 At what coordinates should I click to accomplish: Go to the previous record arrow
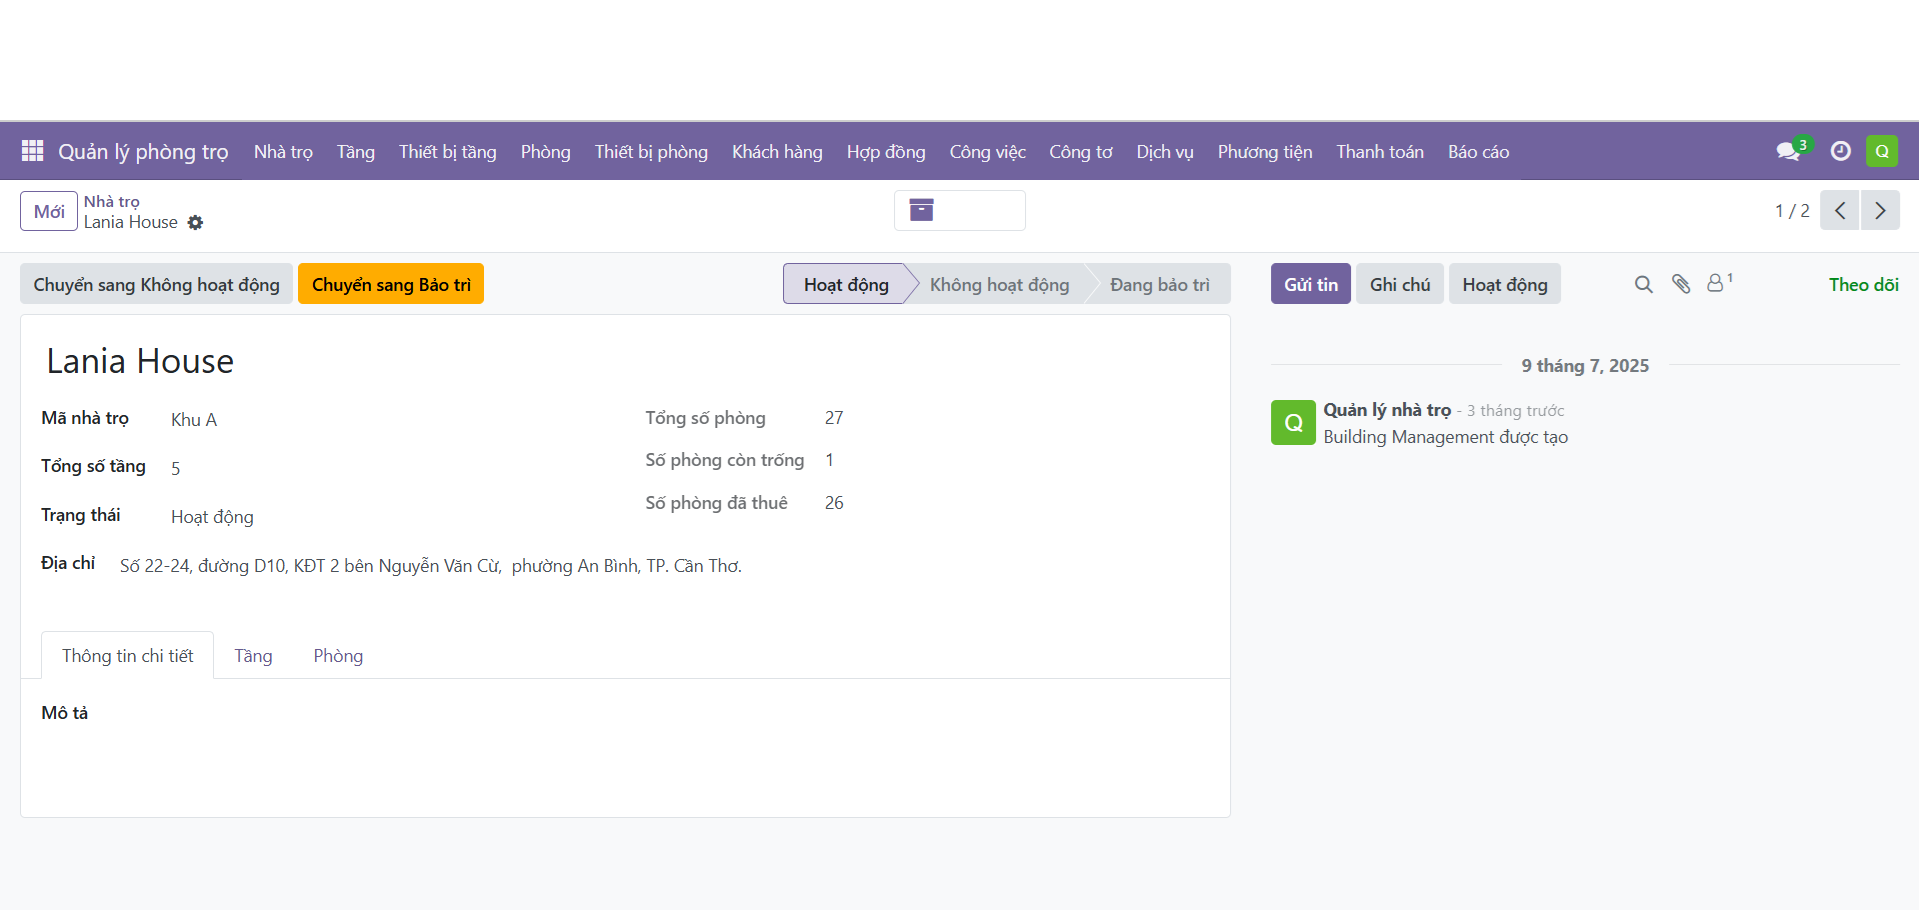pos(1840,210)
